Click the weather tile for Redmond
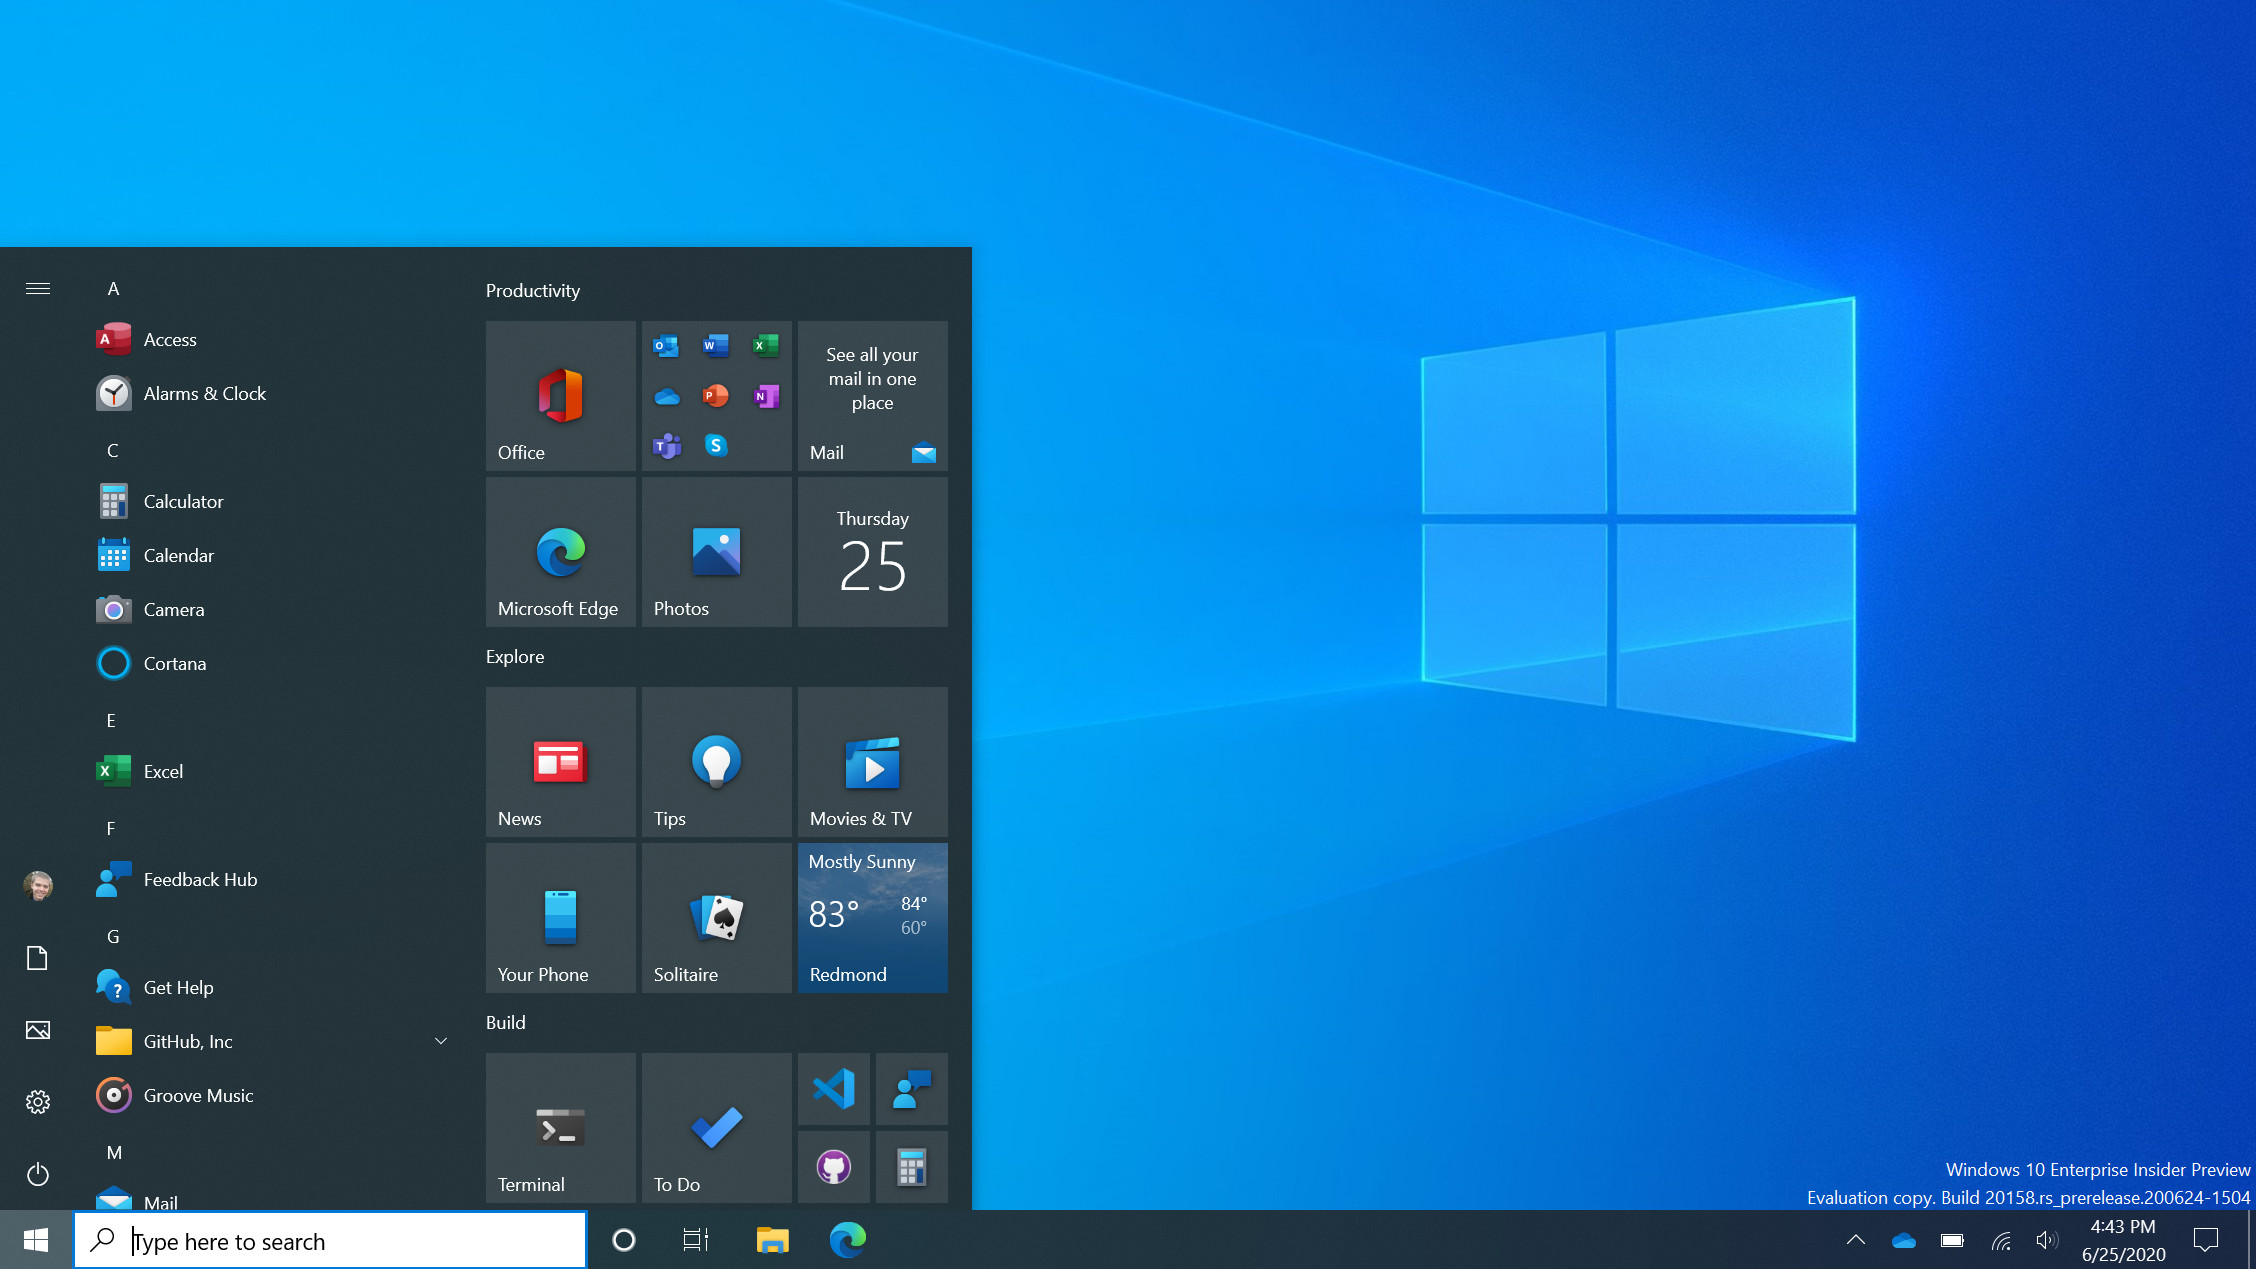 [871, 916]
